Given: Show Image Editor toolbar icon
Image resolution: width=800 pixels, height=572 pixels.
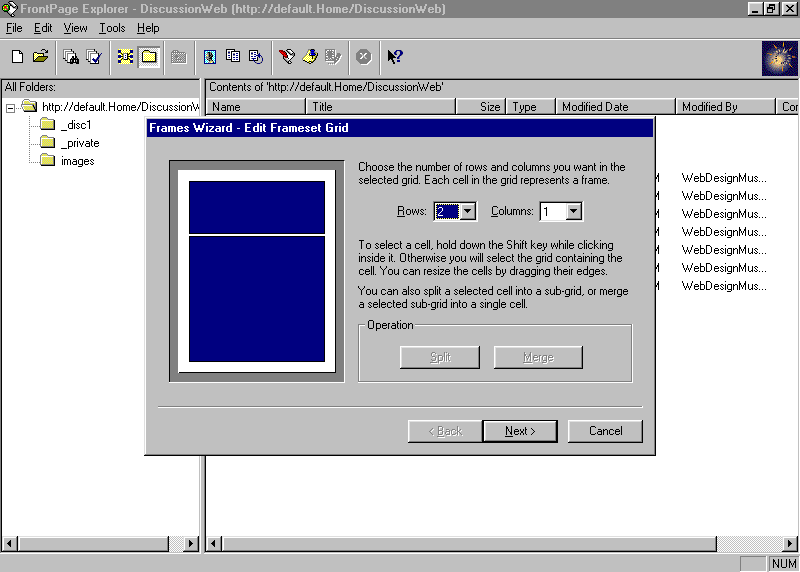Looking at the screenshot, I should (333, 57).
